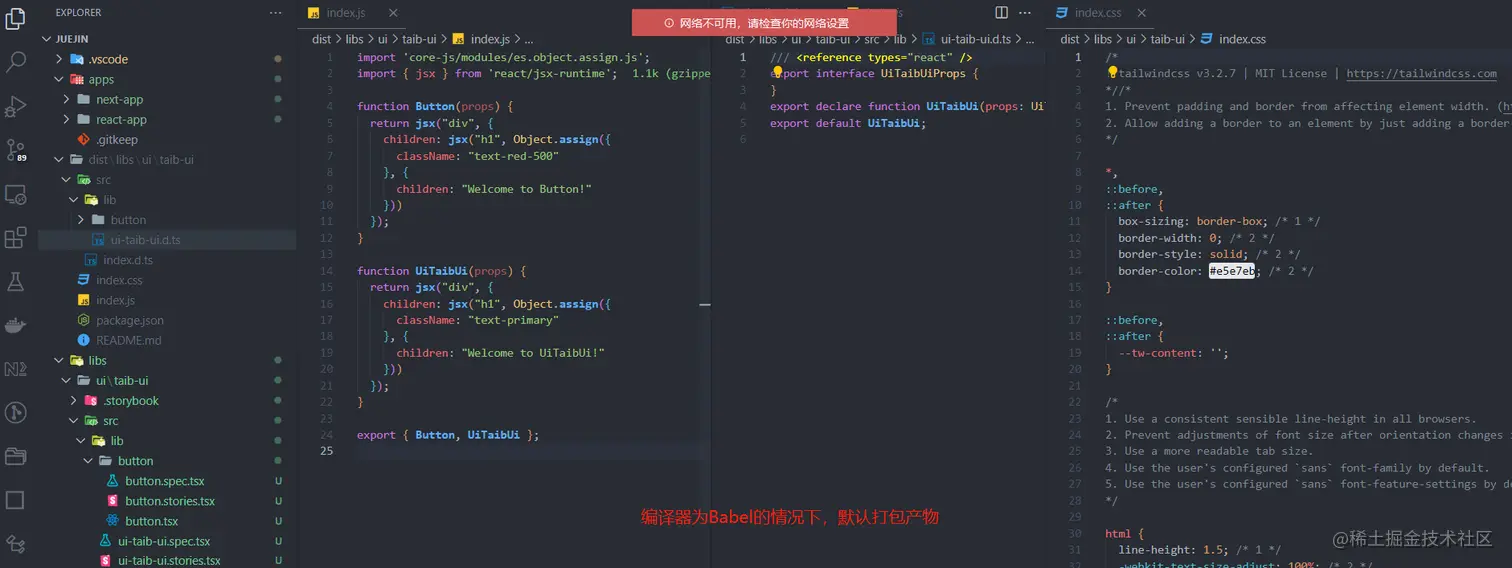Switch to the index.js tab
Viewport: 1512px width, 568px height.
tap(346, 13)
